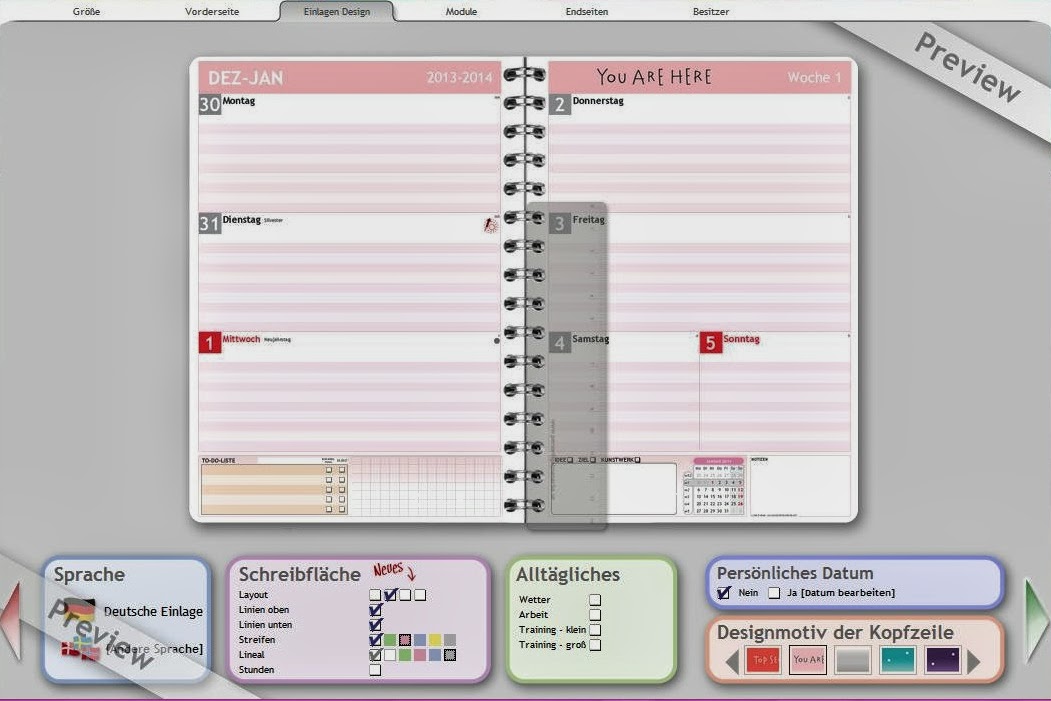Click the 2 Donnerstag day header

pos(587,104)
